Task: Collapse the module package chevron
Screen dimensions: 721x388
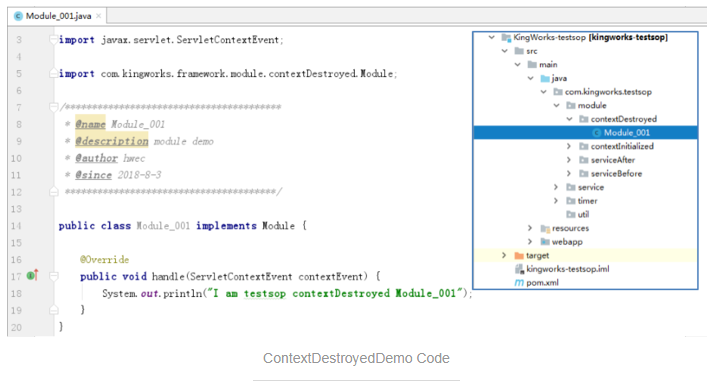Action: (x=556, y=105)
